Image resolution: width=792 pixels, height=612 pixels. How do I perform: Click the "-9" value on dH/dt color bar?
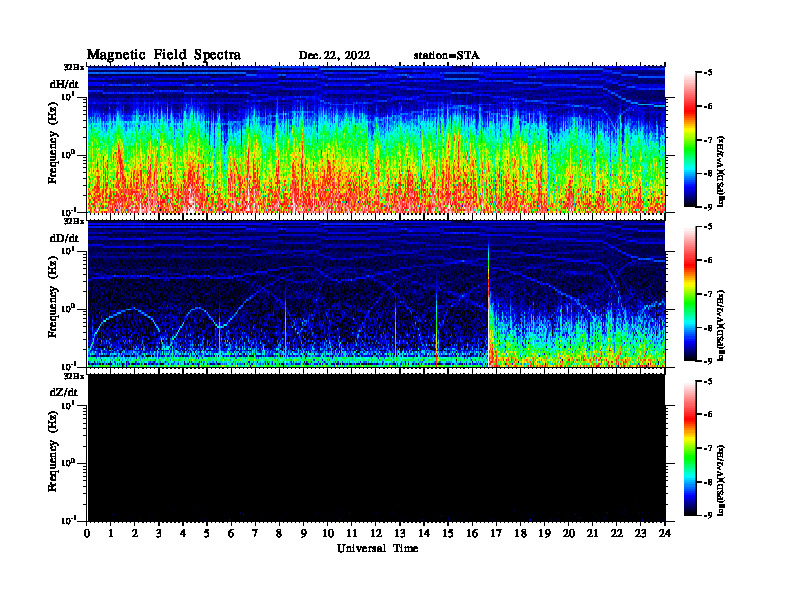coord(708,207)
